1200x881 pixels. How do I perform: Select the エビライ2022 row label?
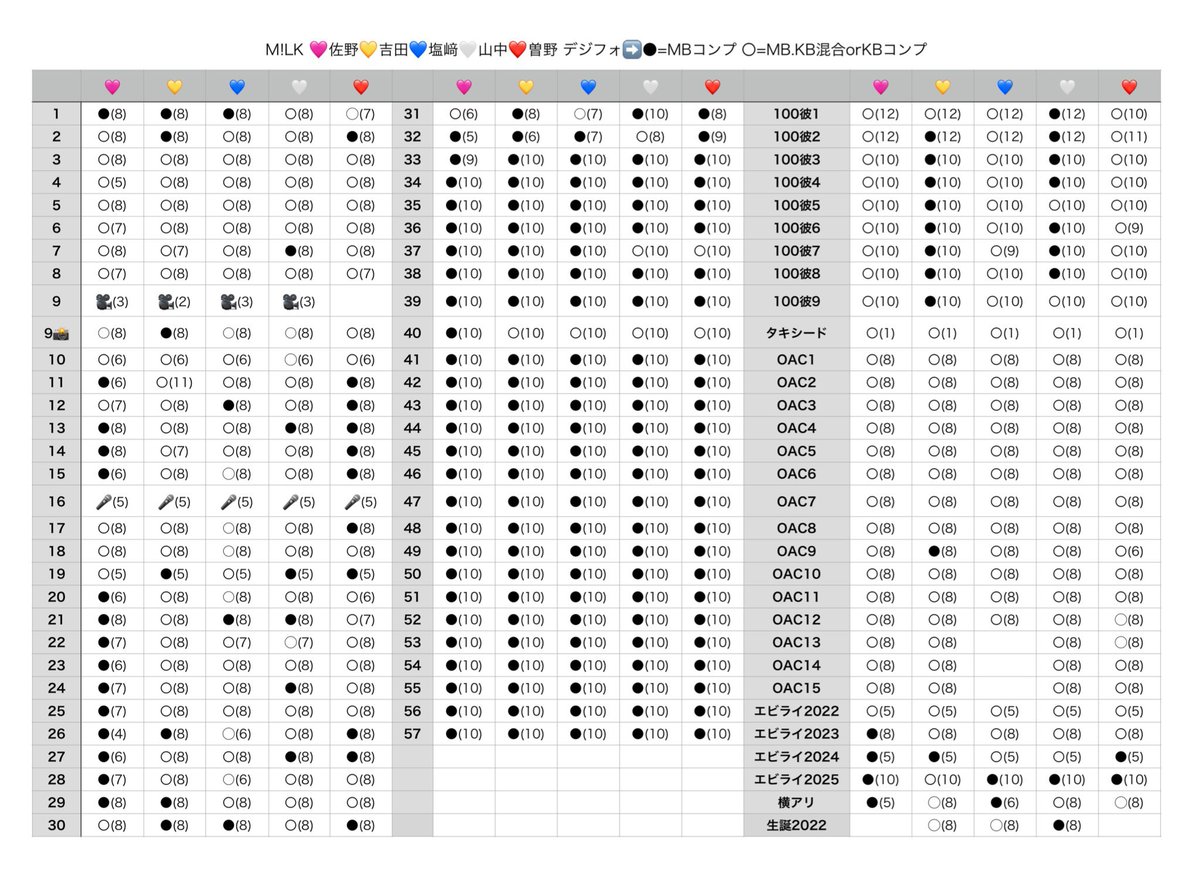797,711
